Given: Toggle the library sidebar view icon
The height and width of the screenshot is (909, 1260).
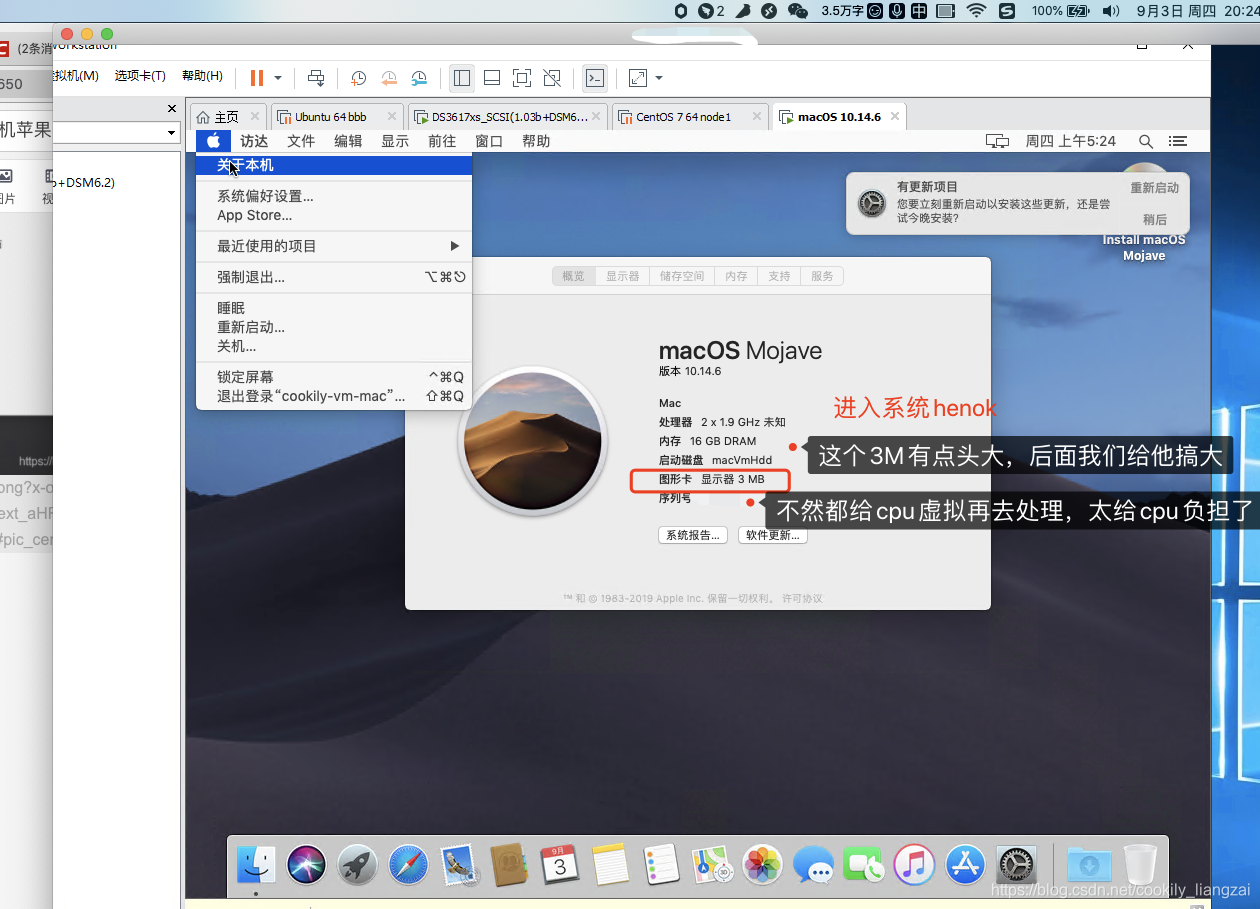Looking at the screenshot, I should click(461, 77).
